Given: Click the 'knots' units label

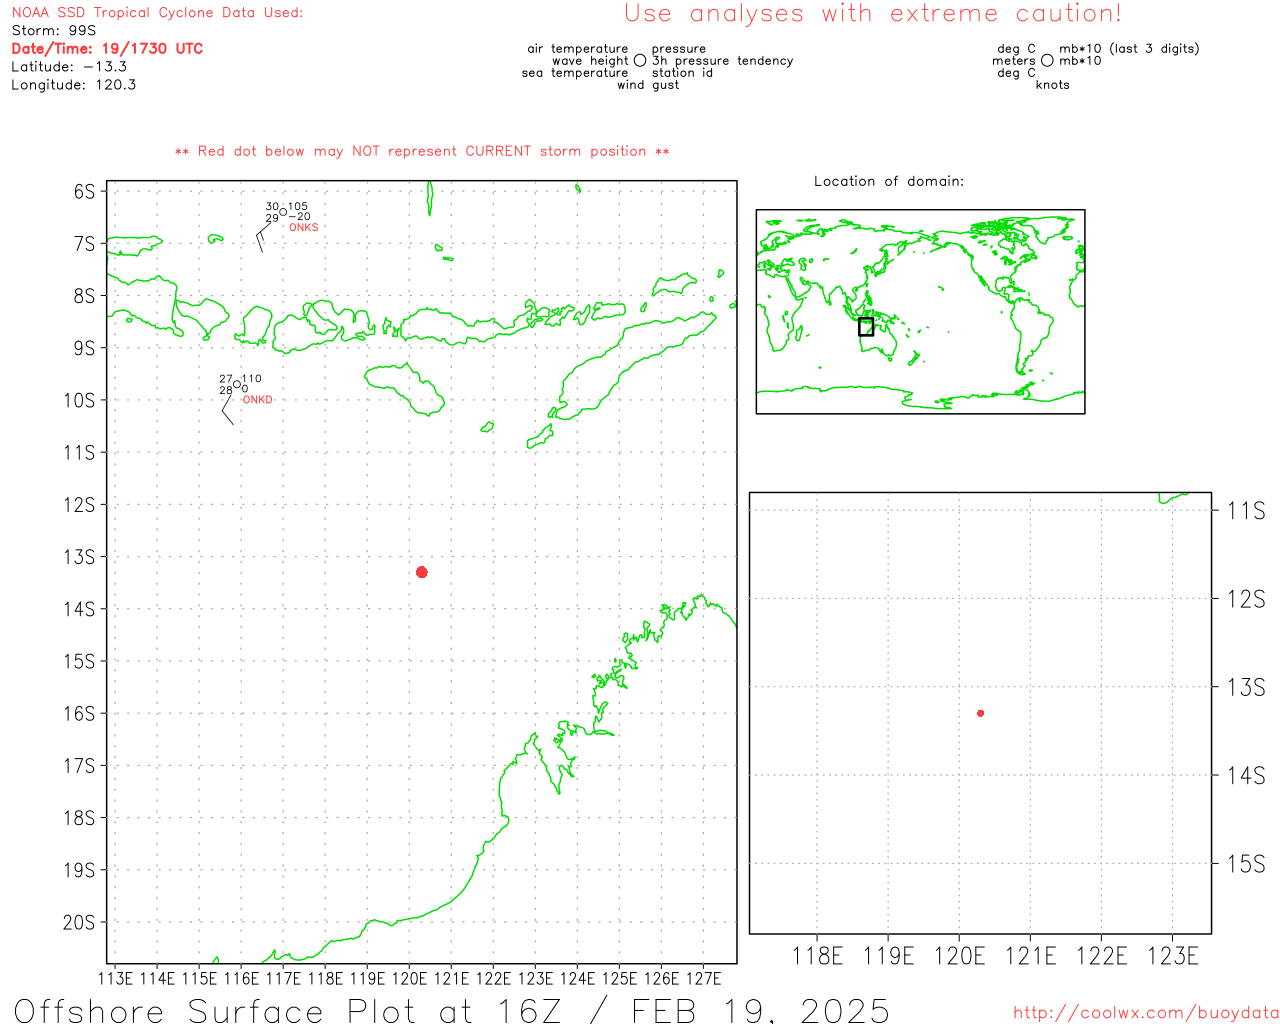Looking at the screenshot, I should pyautogui.click(x=1053, y=85).
